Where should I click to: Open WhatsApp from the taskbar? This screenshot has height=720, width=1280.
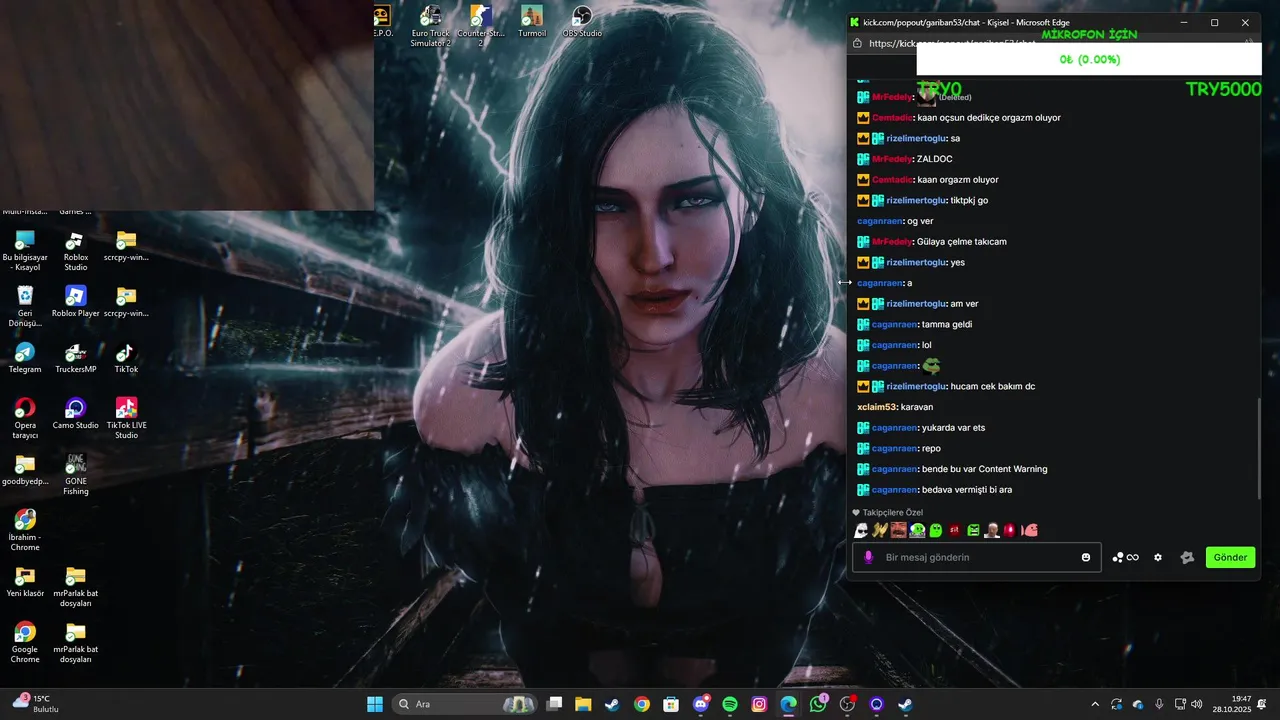click(818, 704)
